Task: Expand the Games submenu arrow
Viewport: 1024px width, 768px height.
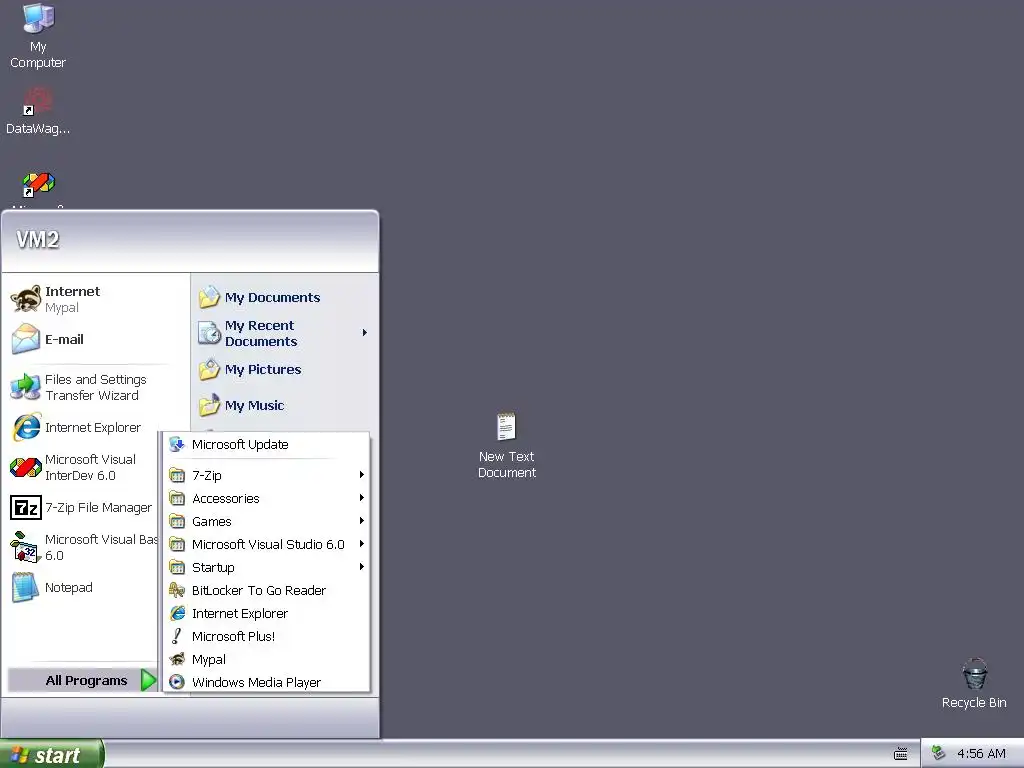Action: pyautogui.click(x=362, y=520)
